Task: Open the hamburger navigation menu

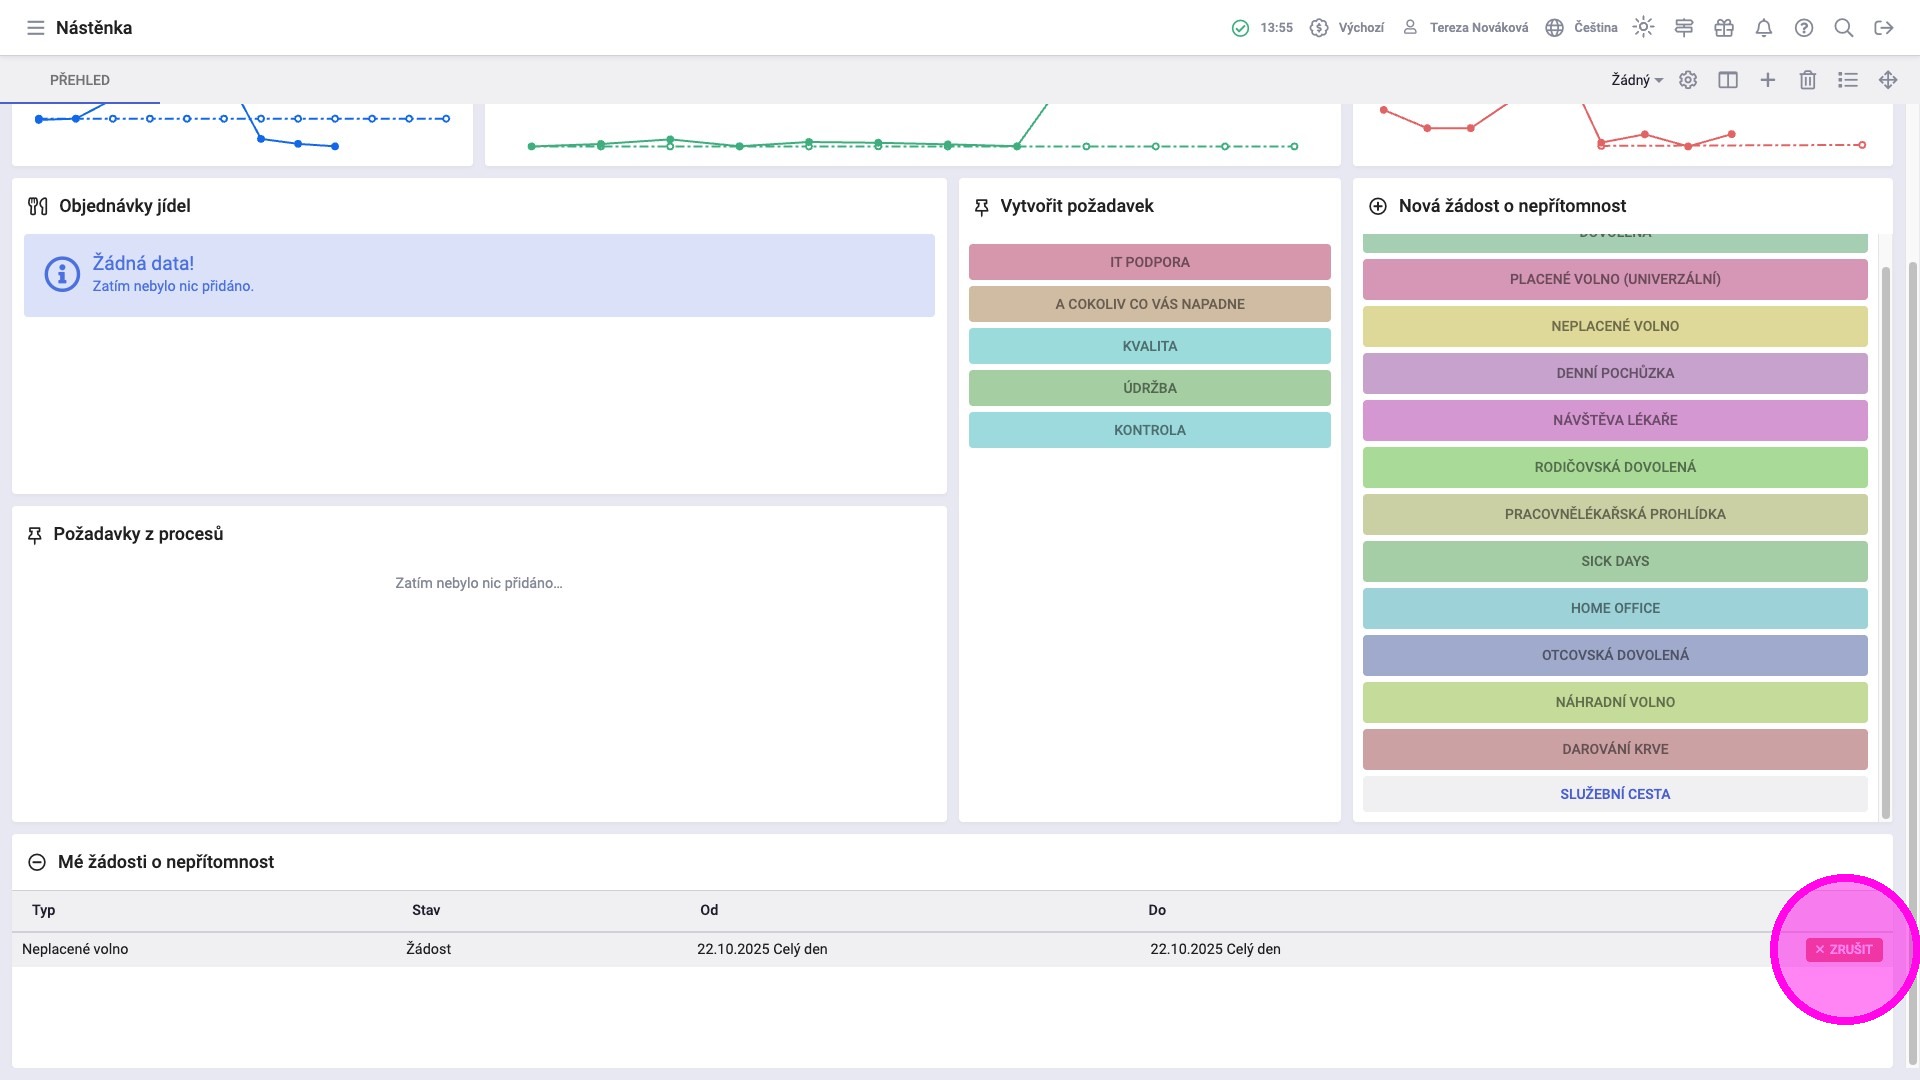Action: pyautogui.click(x=36, y=28)
